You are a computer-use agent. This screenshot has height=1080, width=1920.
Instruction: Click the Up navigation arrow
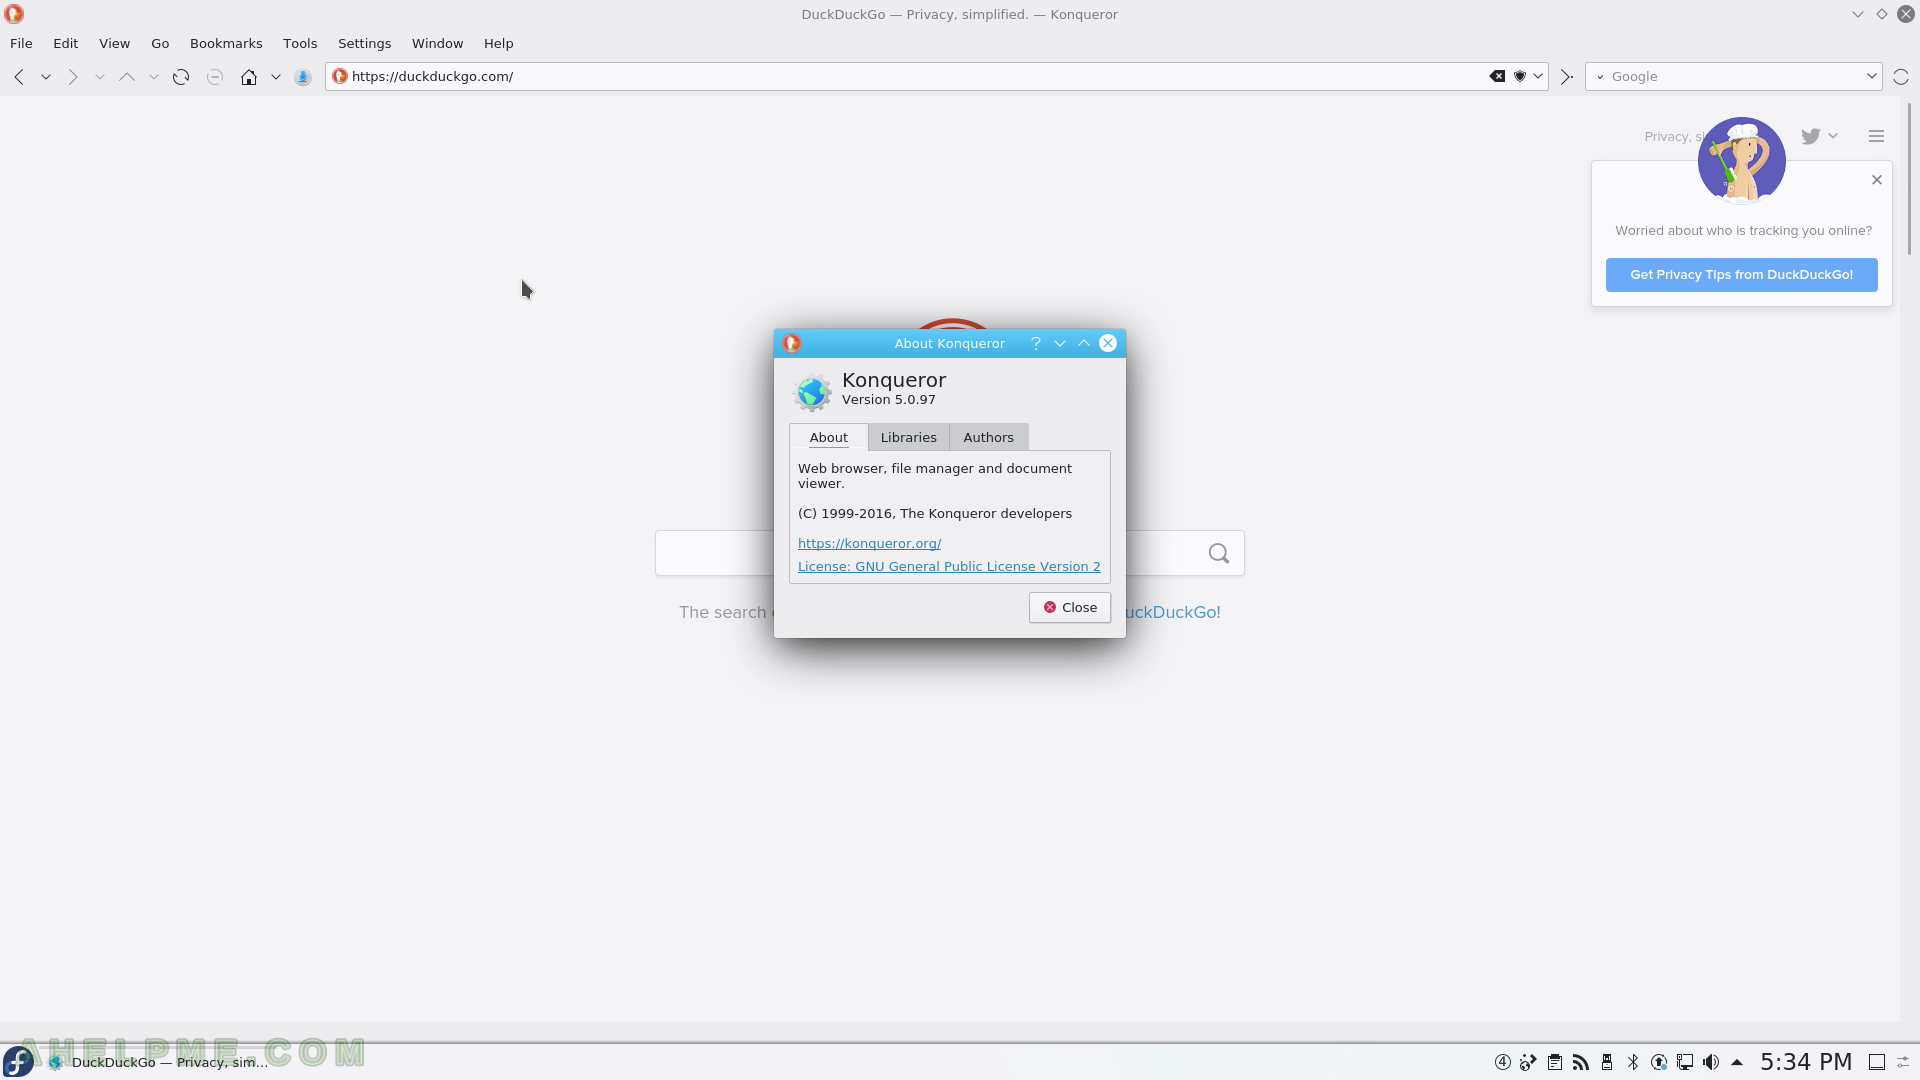[x=127, y=77]
